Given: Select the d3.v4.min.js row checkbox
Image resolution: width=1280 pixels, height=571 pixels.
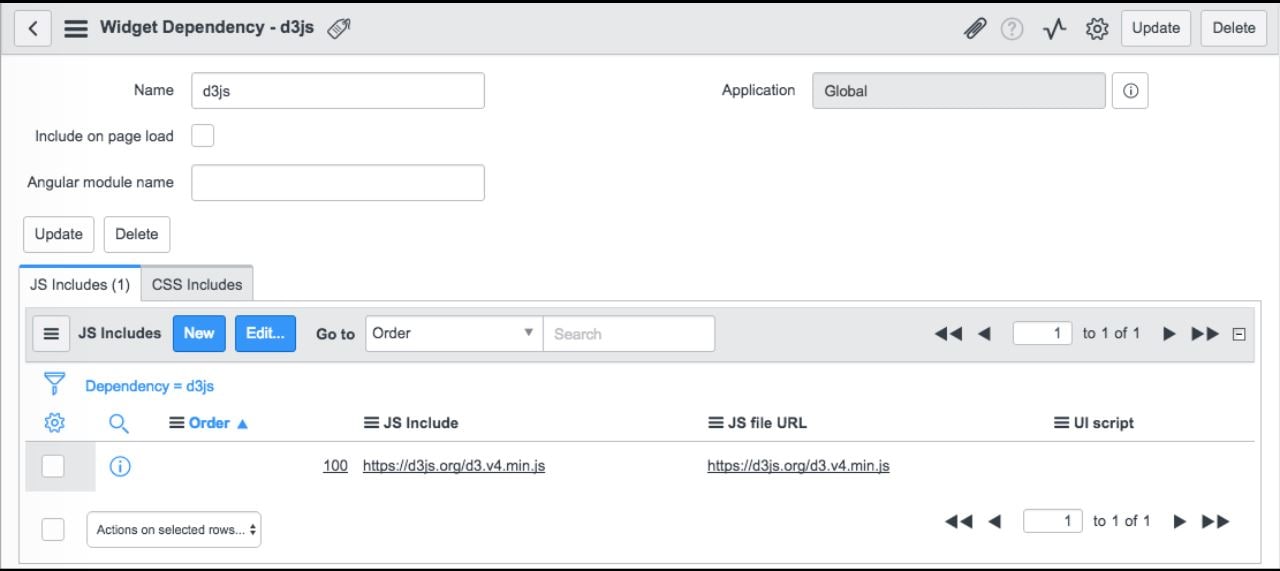Looking at the screenshot, I should (53, 466).
